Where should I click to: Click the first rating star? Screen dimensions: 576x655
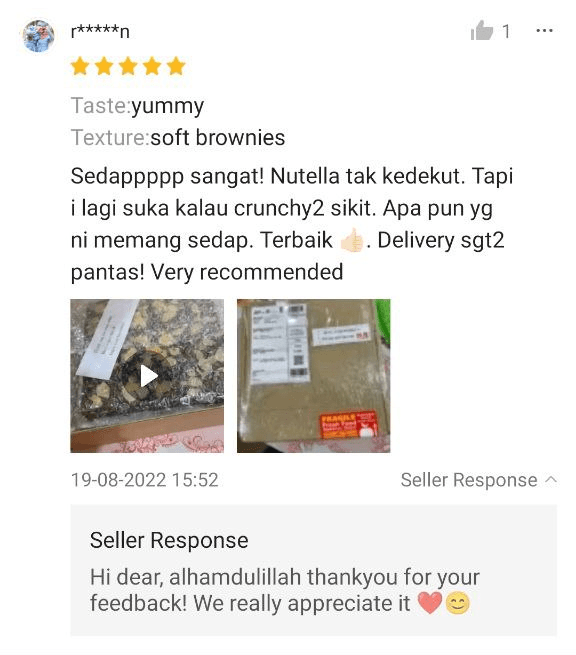(80, 66)
